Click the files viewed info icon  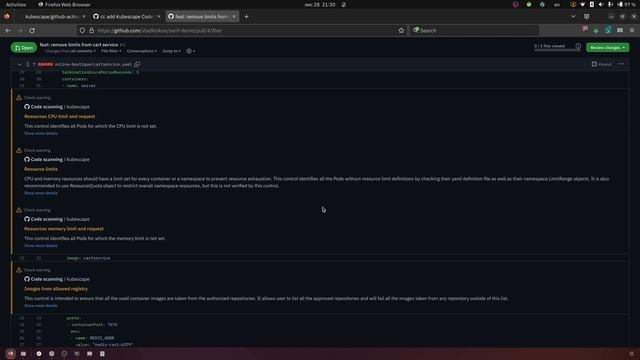pos(578,46)
